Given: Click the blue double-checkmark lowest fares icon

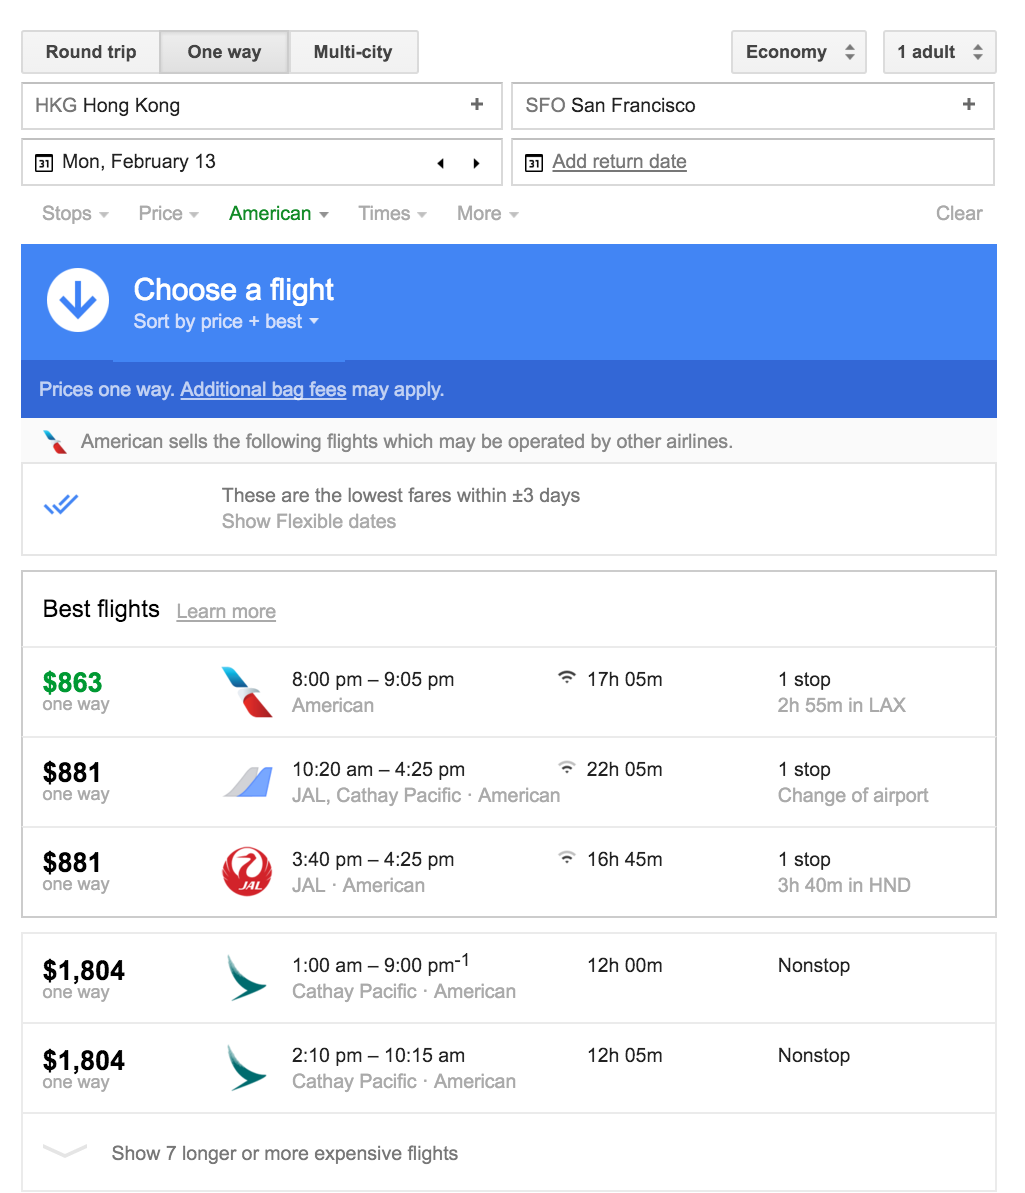Looking at the screenshot, I should tap(61, 505).
